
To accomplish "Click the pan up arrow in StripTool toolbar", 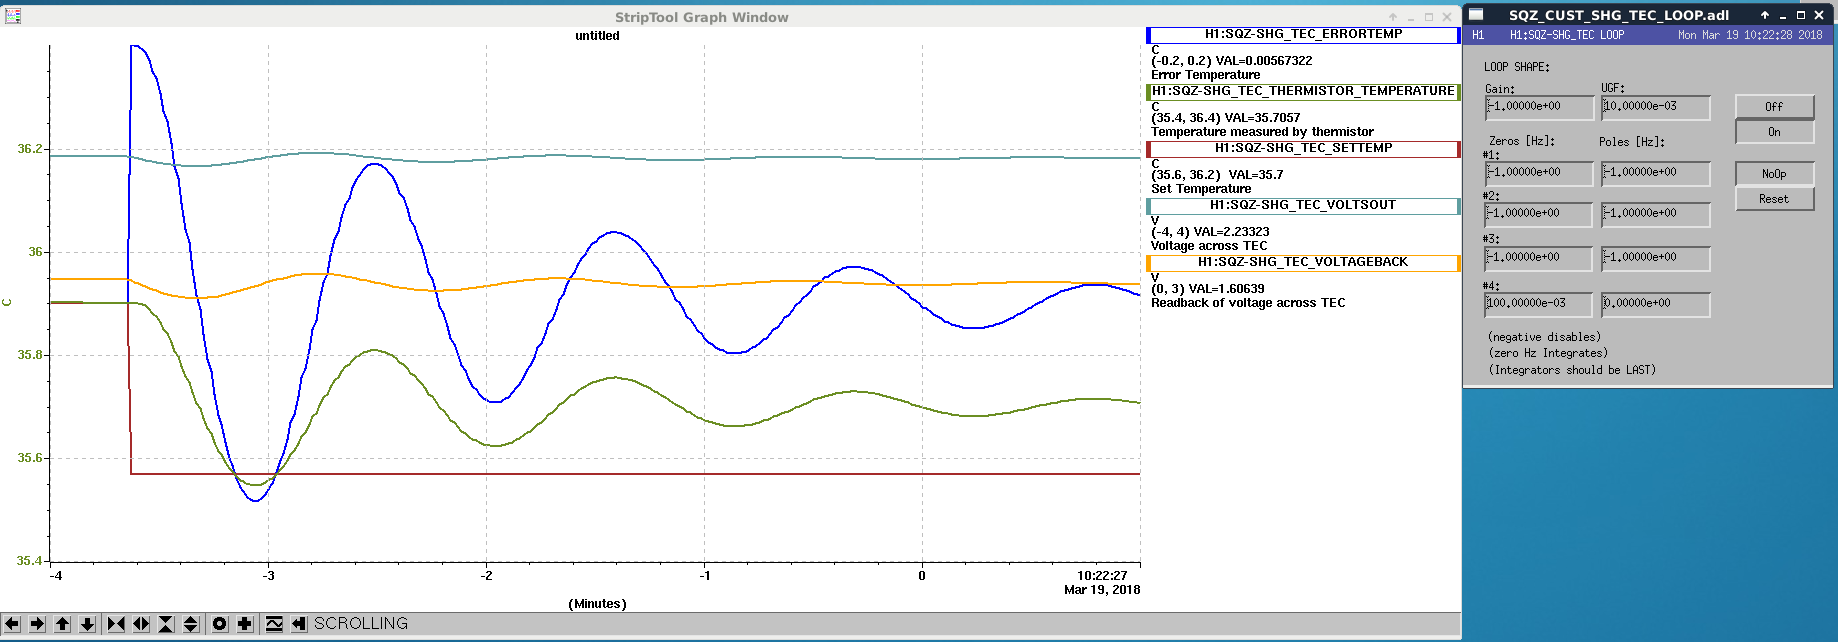I will pyautogui.click(x=62, y=624).
